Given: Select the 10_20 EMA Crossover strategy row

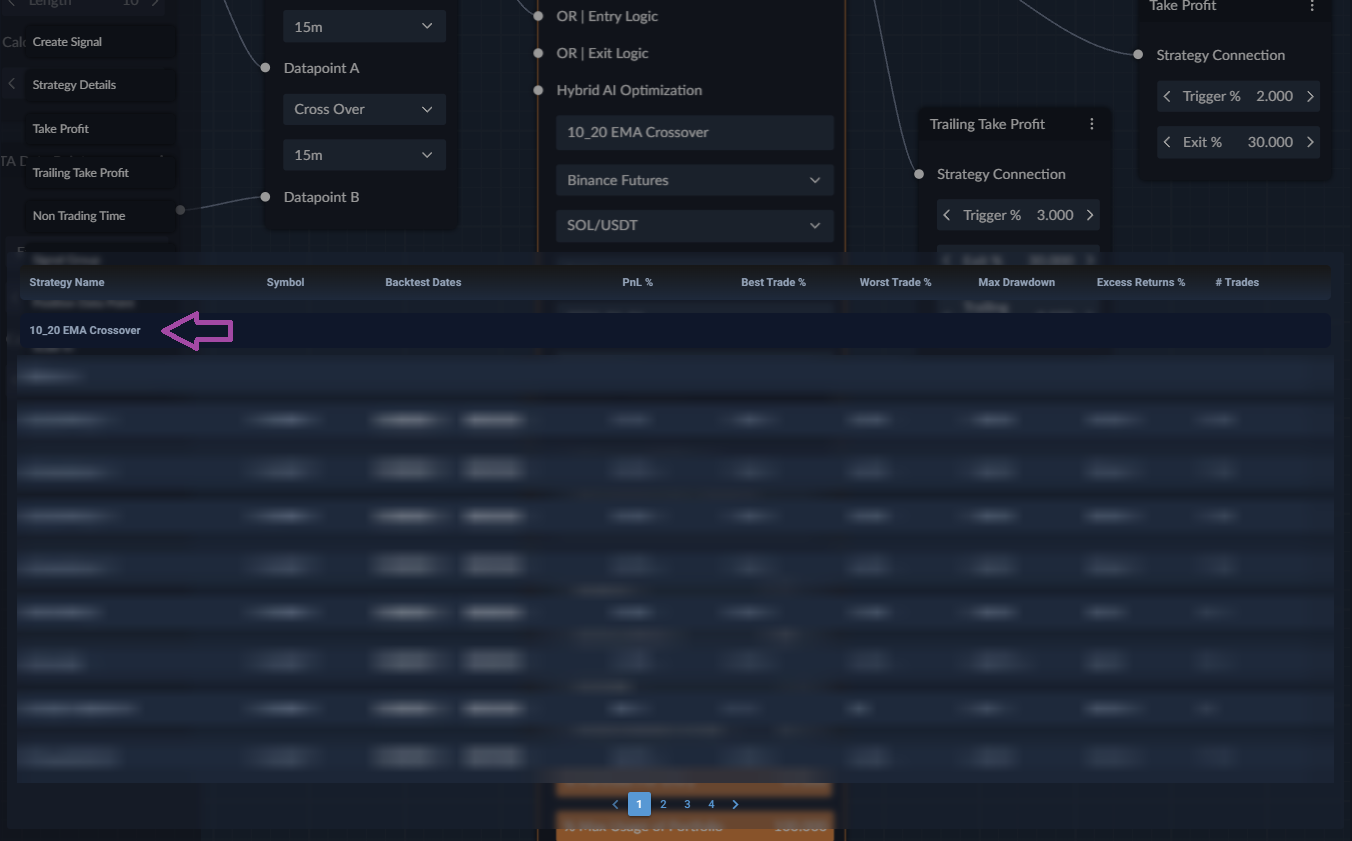Looking at the screenshot, I should tap(674, 330).
